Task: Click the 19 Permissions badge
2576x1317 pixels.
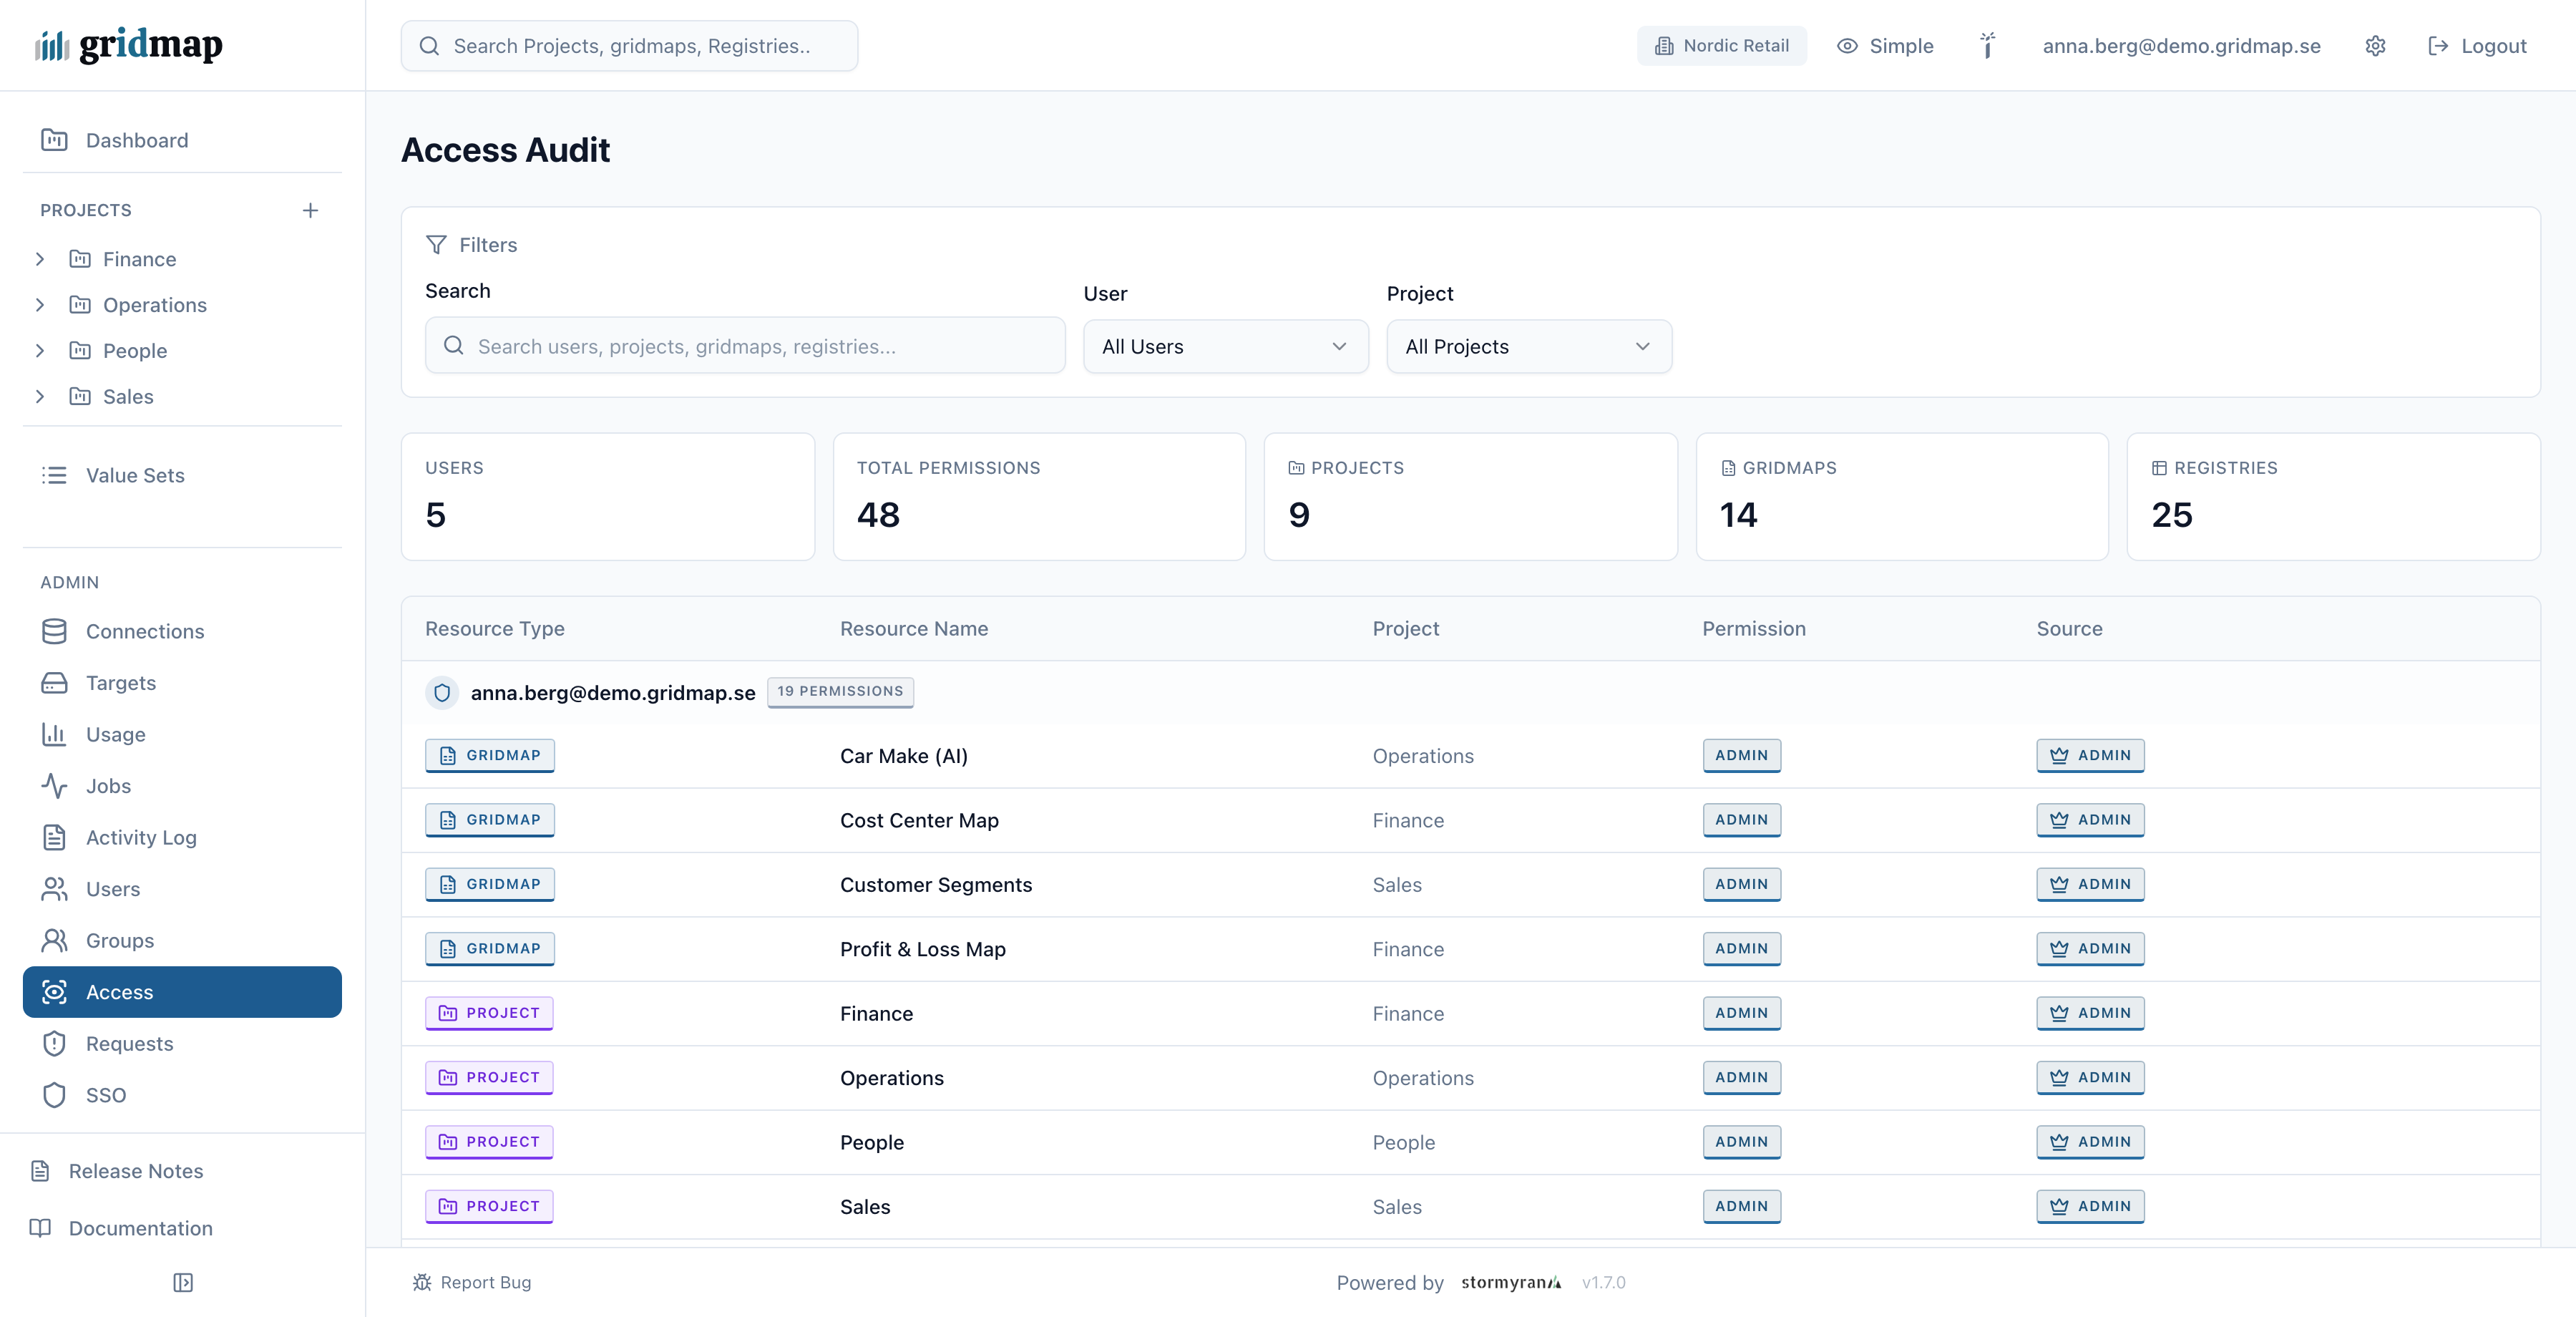Action: 840,692
